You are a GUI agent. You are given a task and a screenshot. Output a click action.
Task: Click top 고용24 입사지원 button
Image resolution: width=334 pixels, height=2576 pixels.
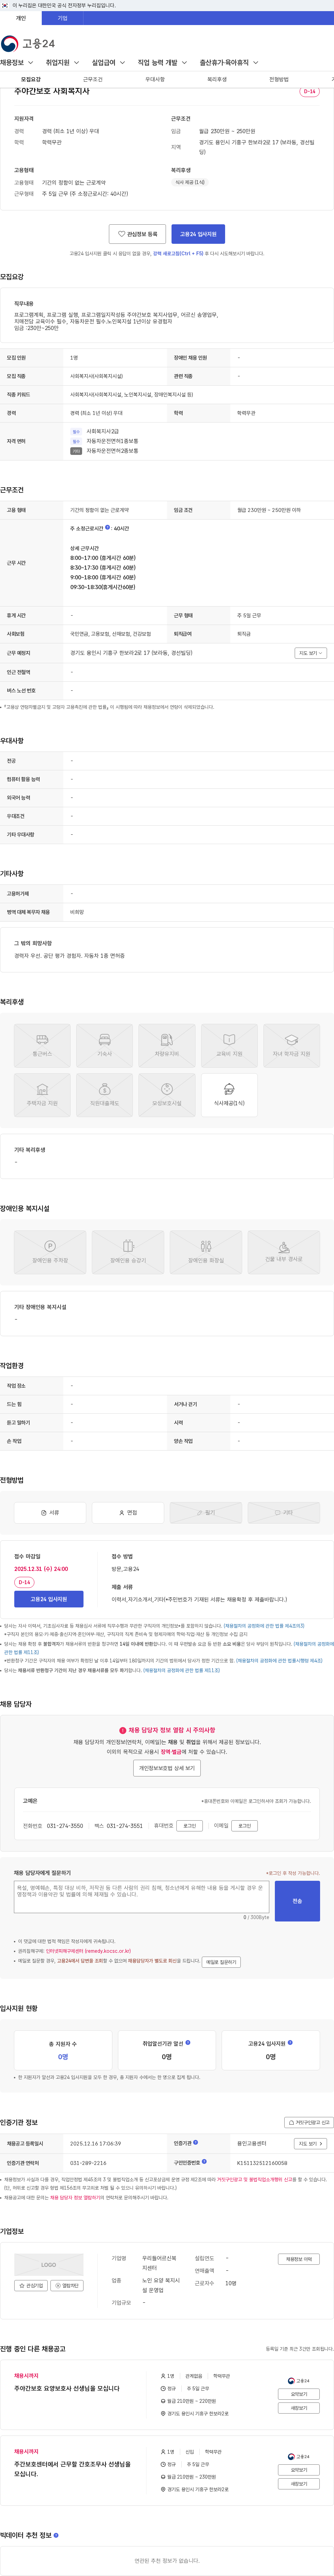point(198,234)
